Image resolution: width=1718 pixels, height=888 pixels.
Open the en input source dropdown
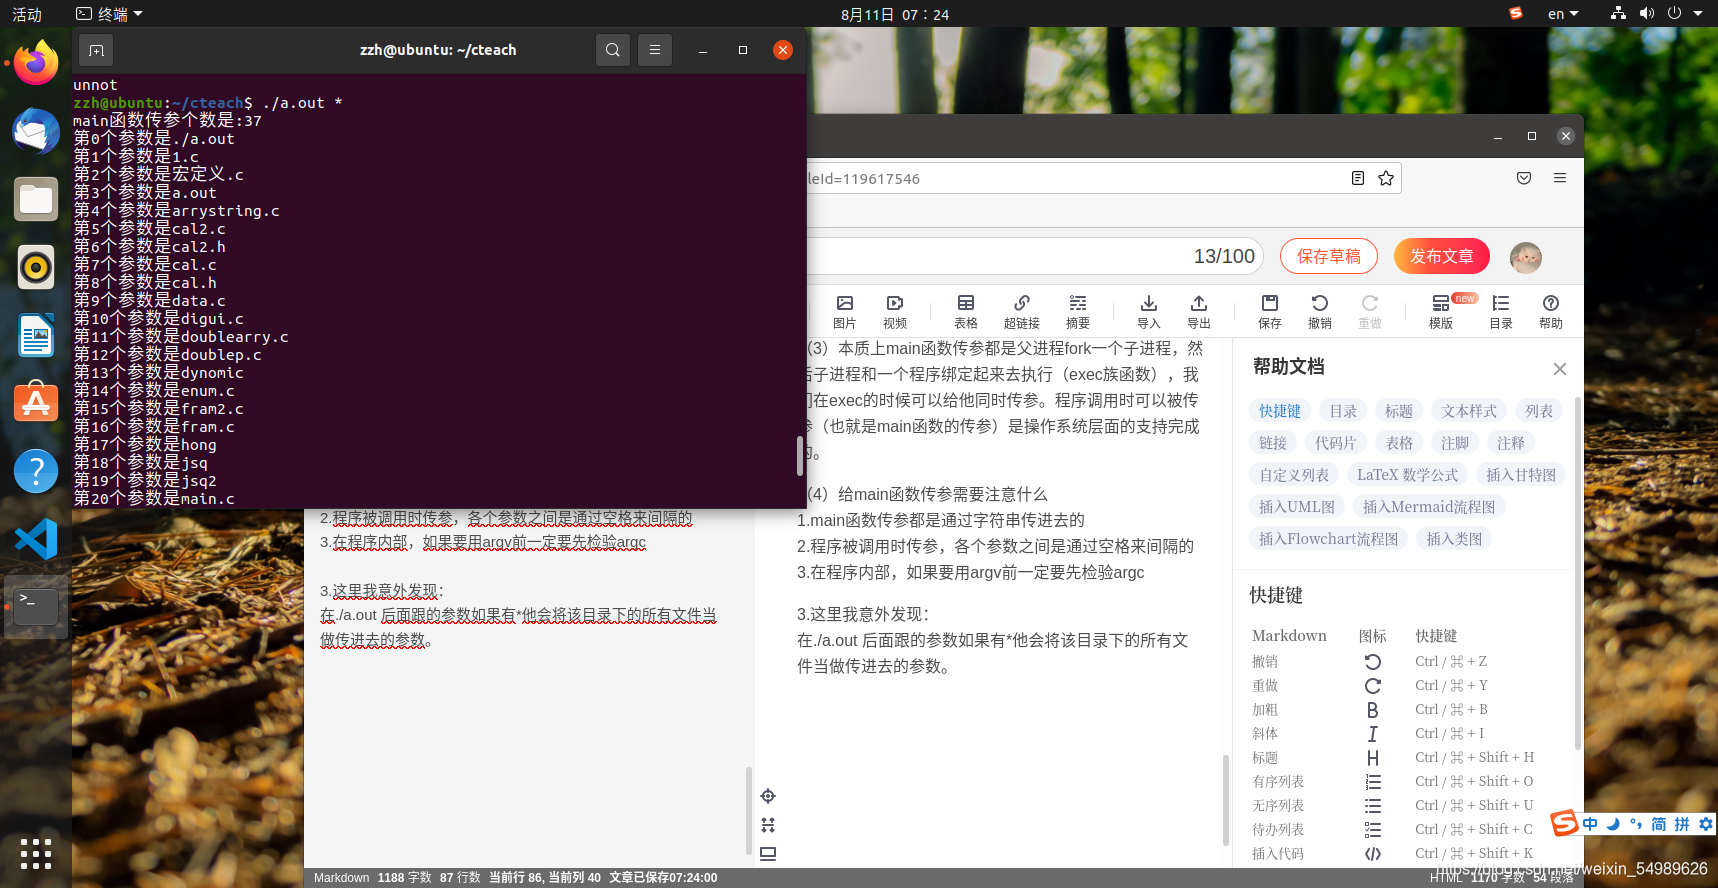(1563, 14)
